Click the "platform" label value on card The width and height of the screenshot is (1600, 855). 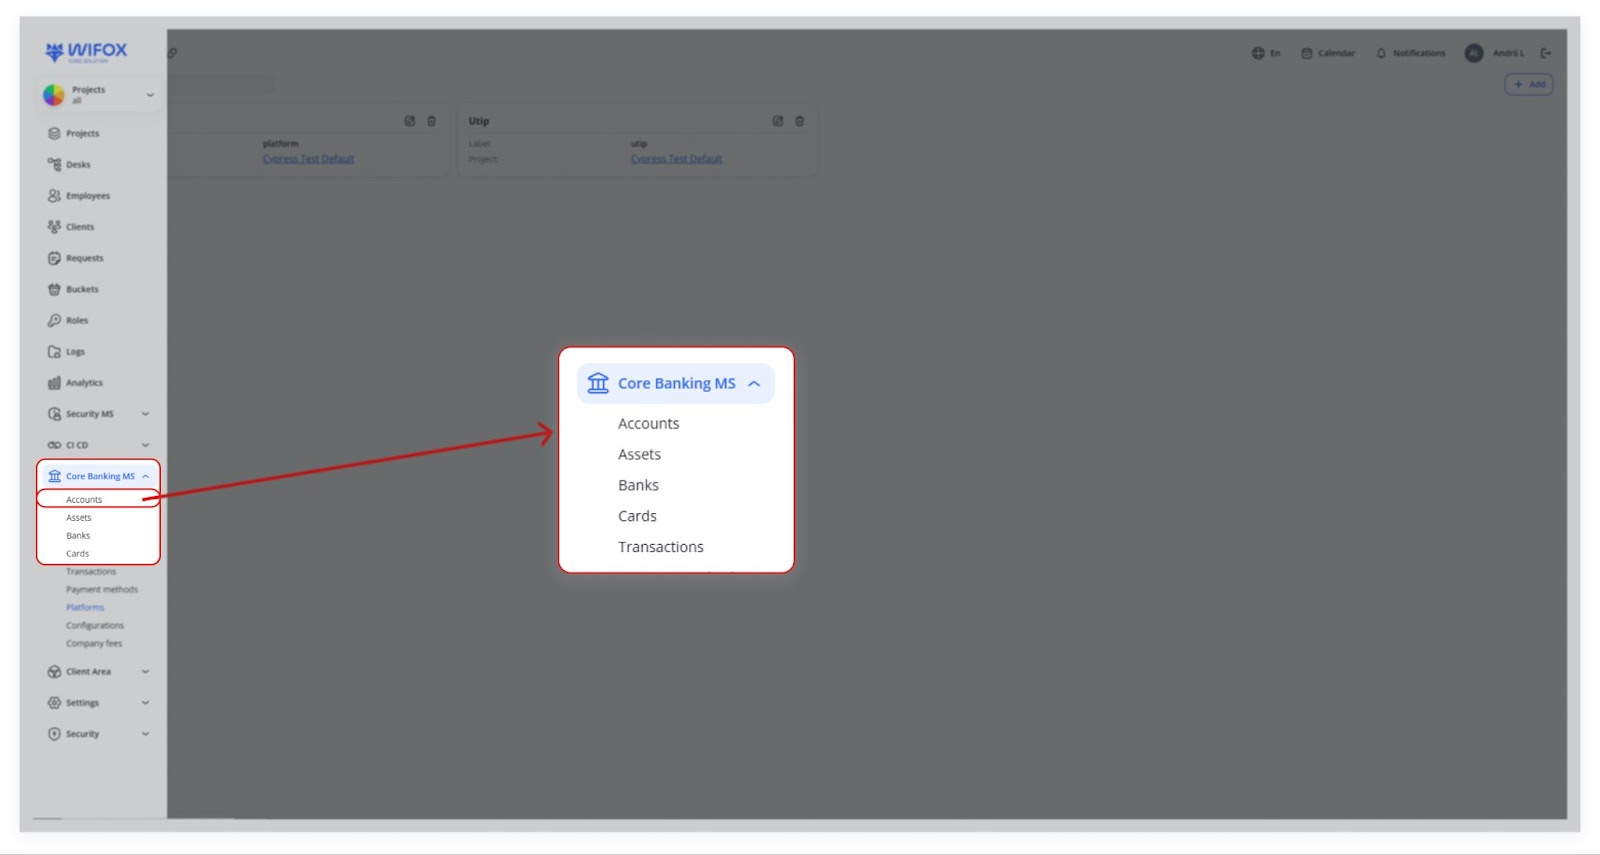[x=280, y=144]
